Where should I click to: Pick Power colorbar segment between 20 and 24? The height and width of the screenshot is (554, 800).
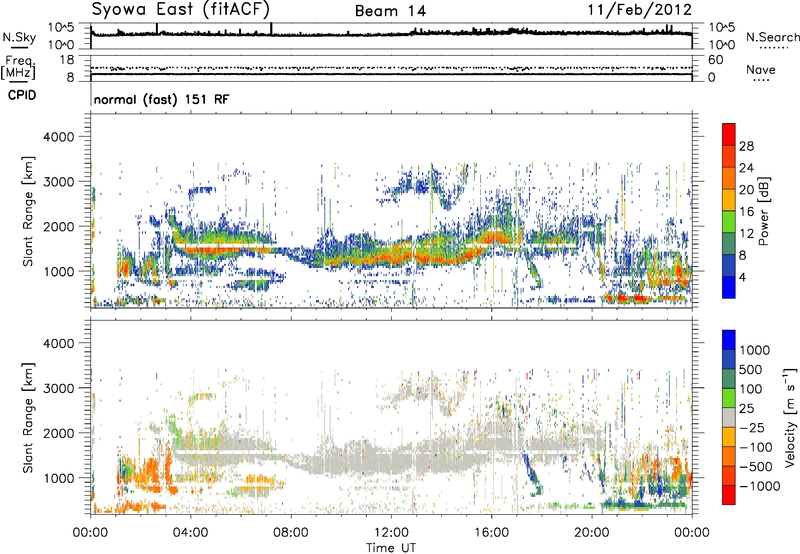pos(729,178)
